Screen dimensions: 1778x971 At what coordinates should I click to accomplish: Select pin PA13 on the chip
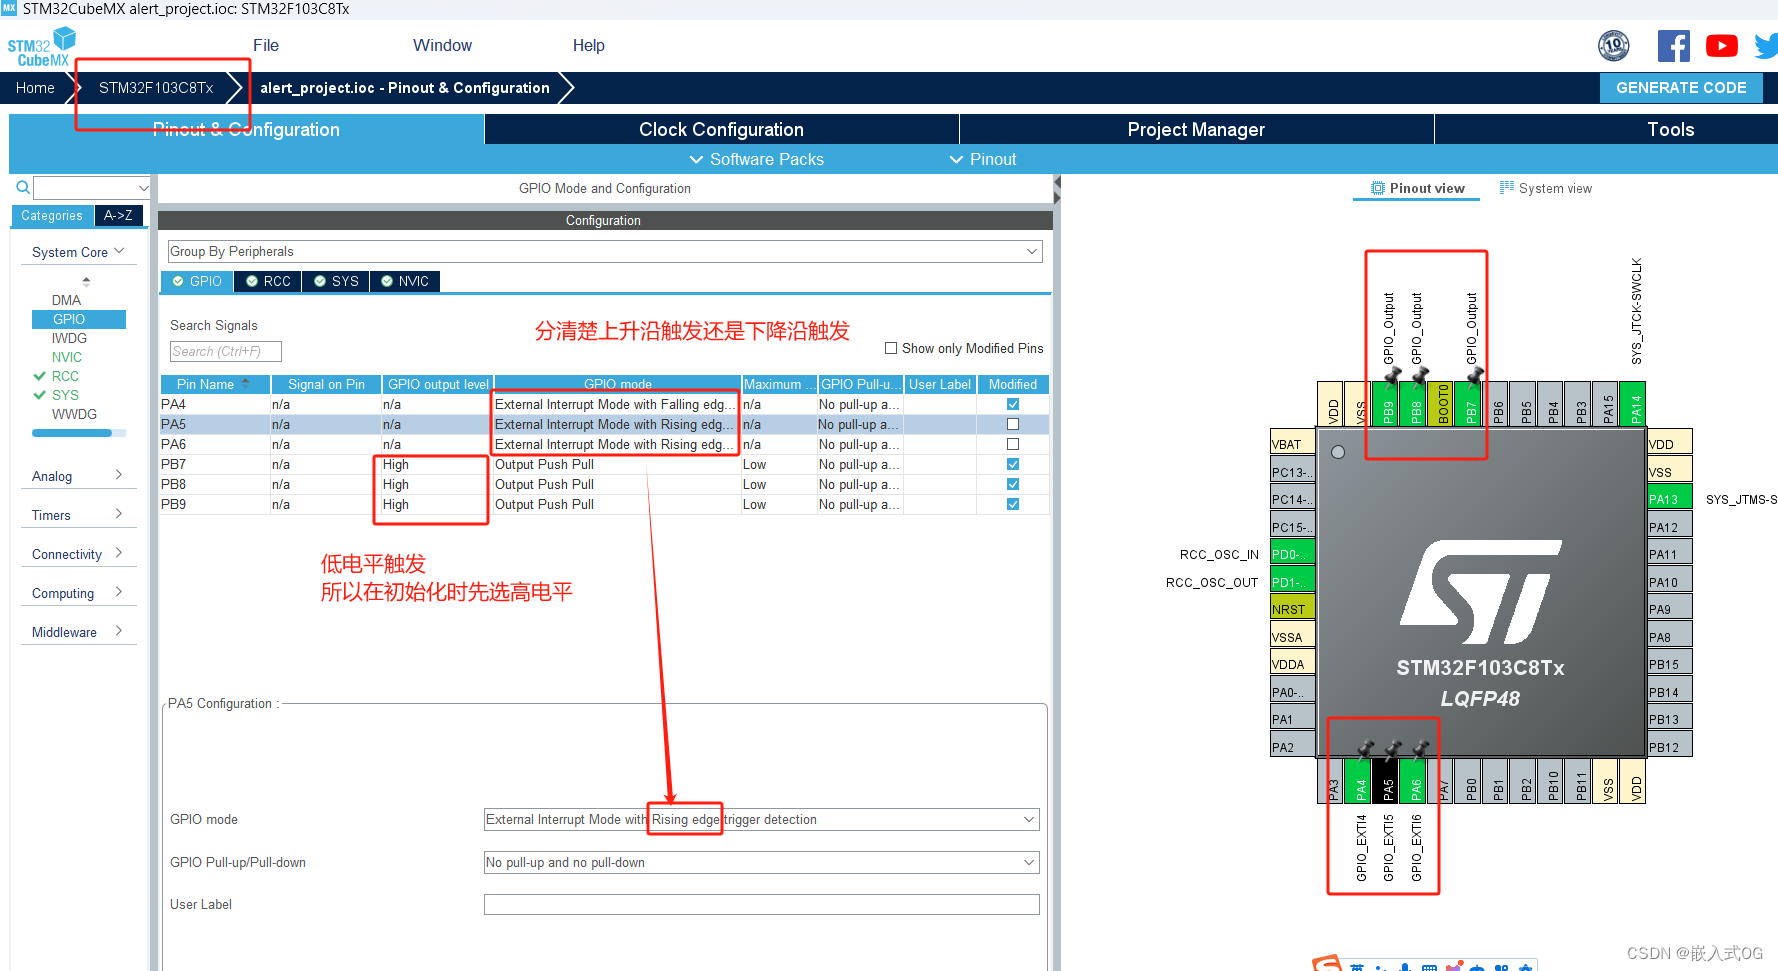[x=1669, y=498]
